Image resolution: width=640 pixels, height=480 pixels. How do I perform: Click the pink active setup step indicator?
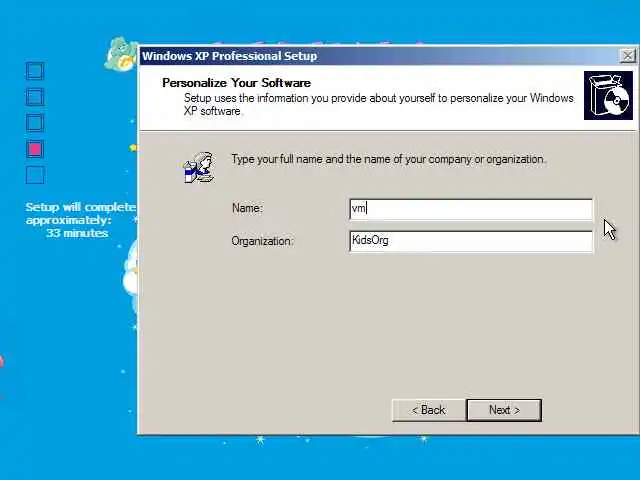[x=35, y=149]
